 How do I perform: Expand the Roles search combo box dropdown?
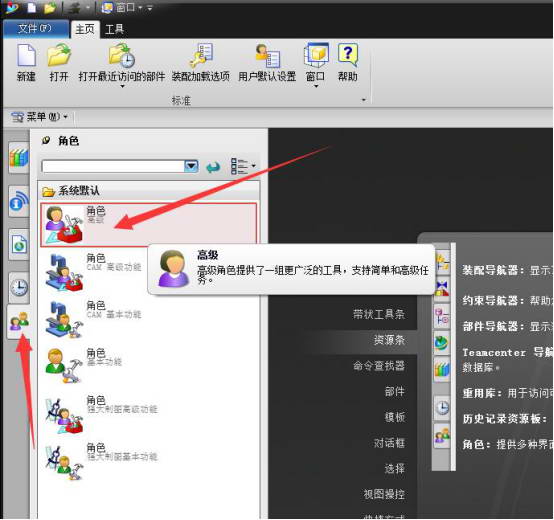(x=191, y=166)
